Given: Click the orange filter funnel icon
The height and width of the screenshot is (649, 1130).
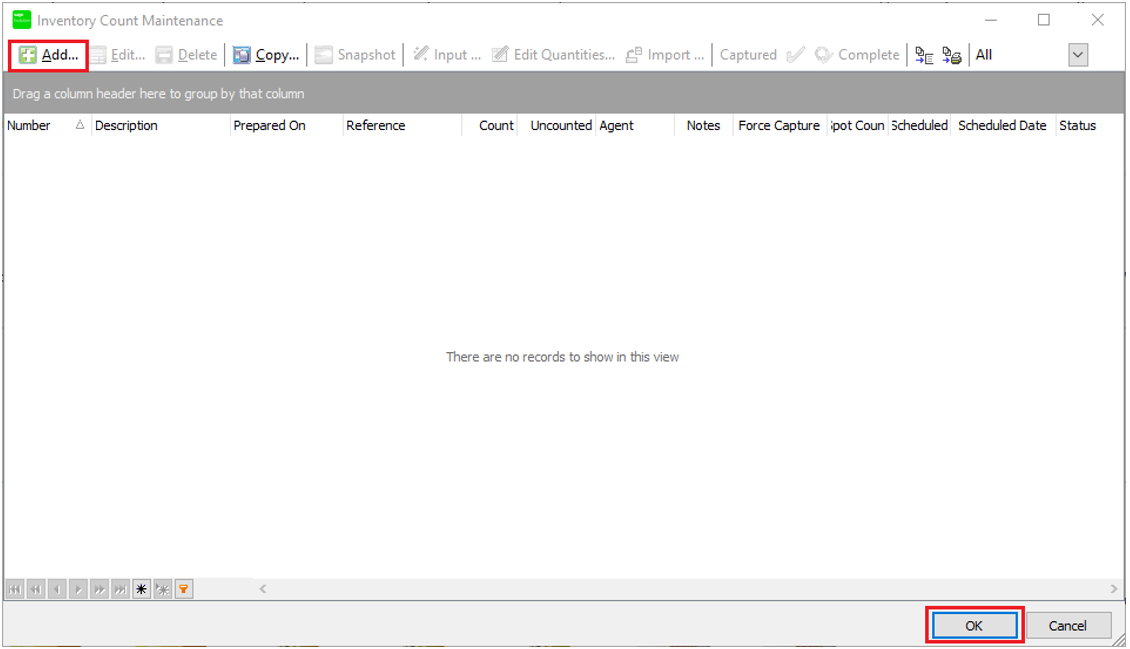Looking at the screenshot, I should (x=184, y=590).
